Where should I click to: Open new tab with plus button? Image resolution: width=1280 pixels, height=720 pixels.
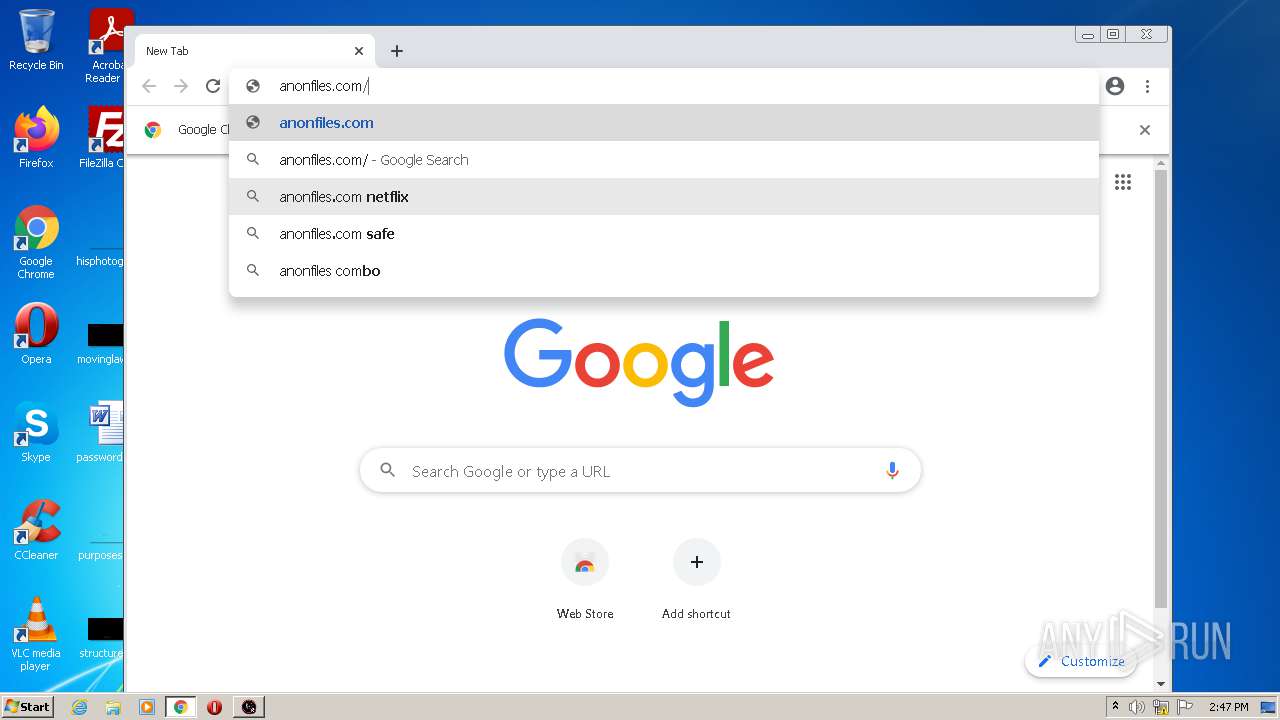(x=397, y=51)
